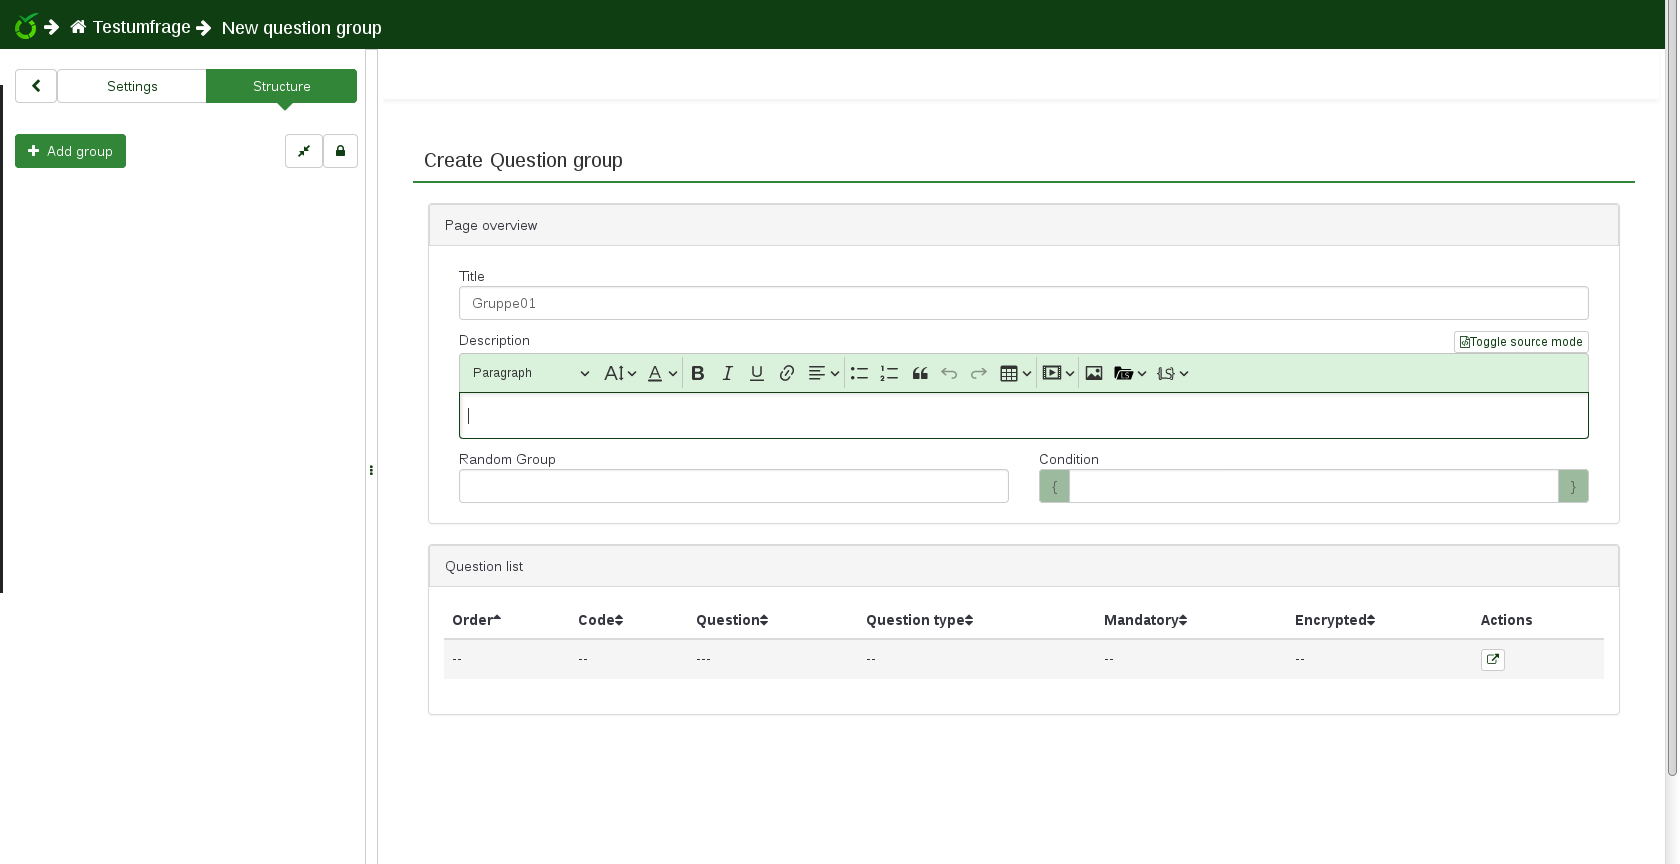Open the font size dropdown
This screenshot has height=864, width=1680.
[x=620, y=373]
